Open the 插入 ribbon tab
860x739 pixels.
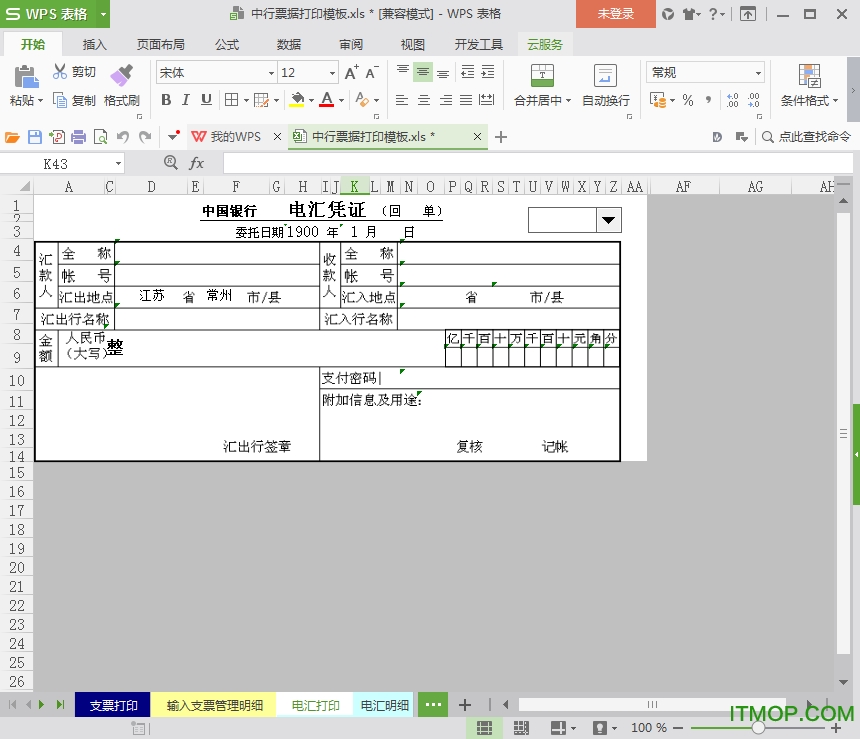[x=94, y=44]
